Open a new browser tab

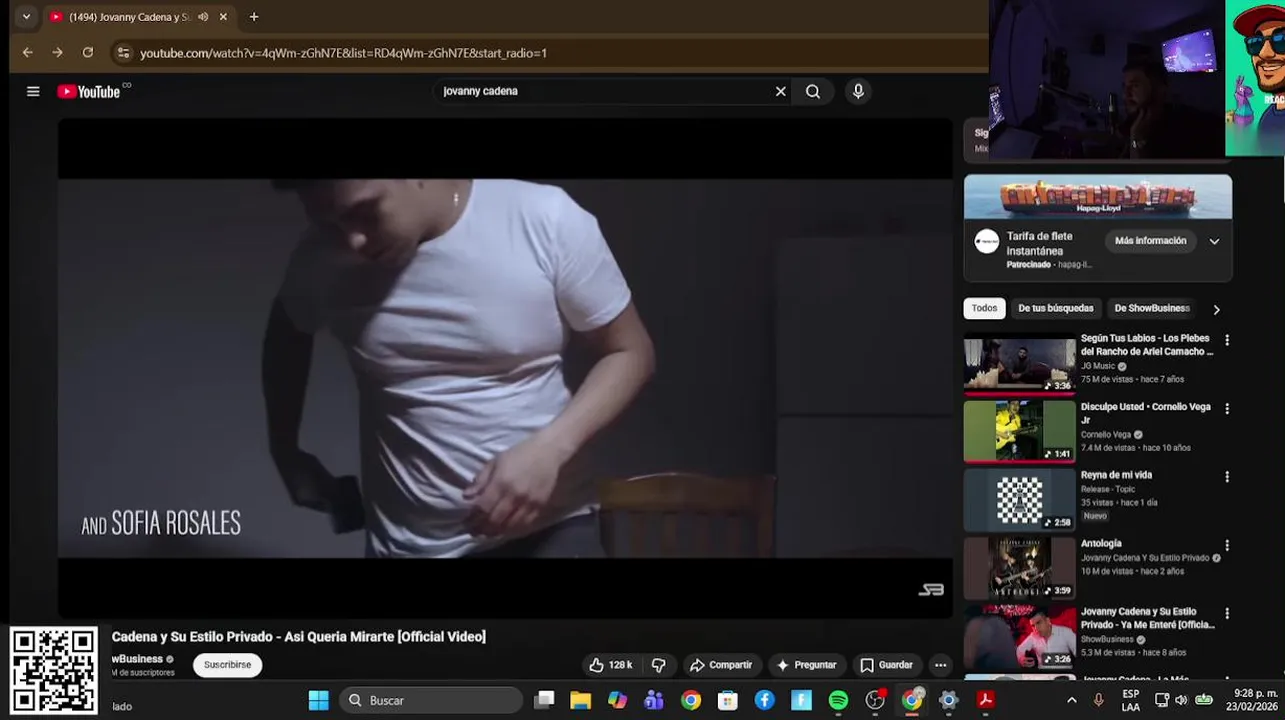[x=254, y=17]
